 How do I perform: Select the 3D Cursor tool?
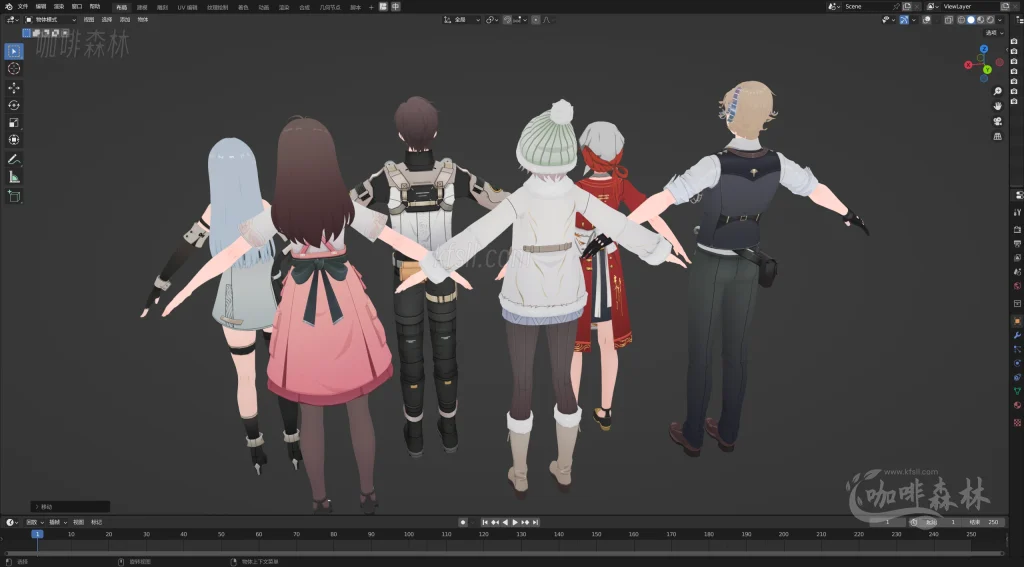click(x=14, y=69)
